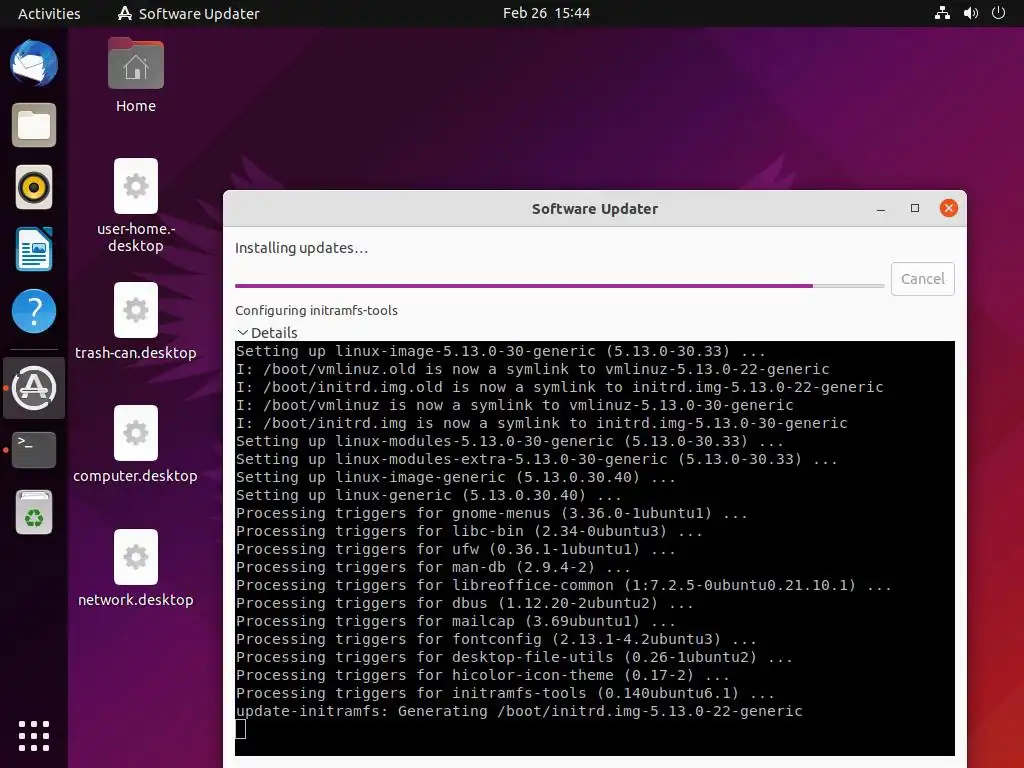Click 'Processing triggers for dbus' line
The width and height of the screenshot is (1024, 768).
click(x=464, y=603)
